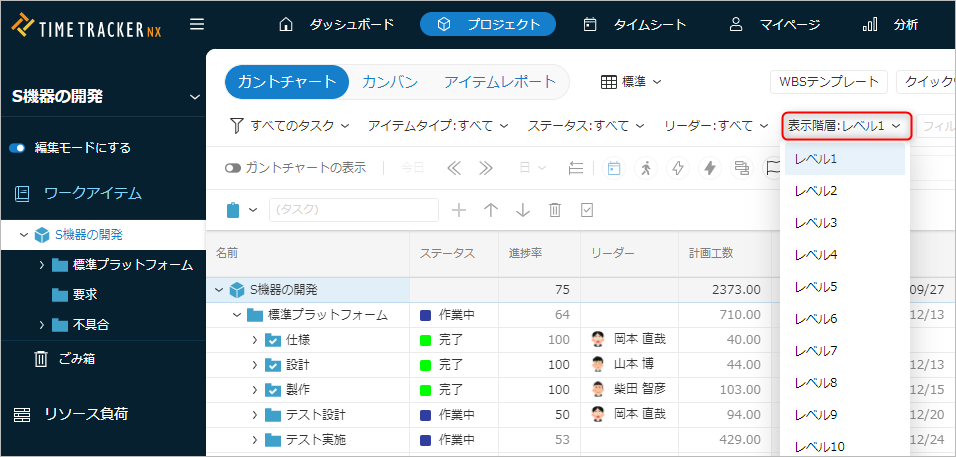Click the filled lightning bolt icon
The width and height of the screenshot is (956, 457).
[710, 168]
